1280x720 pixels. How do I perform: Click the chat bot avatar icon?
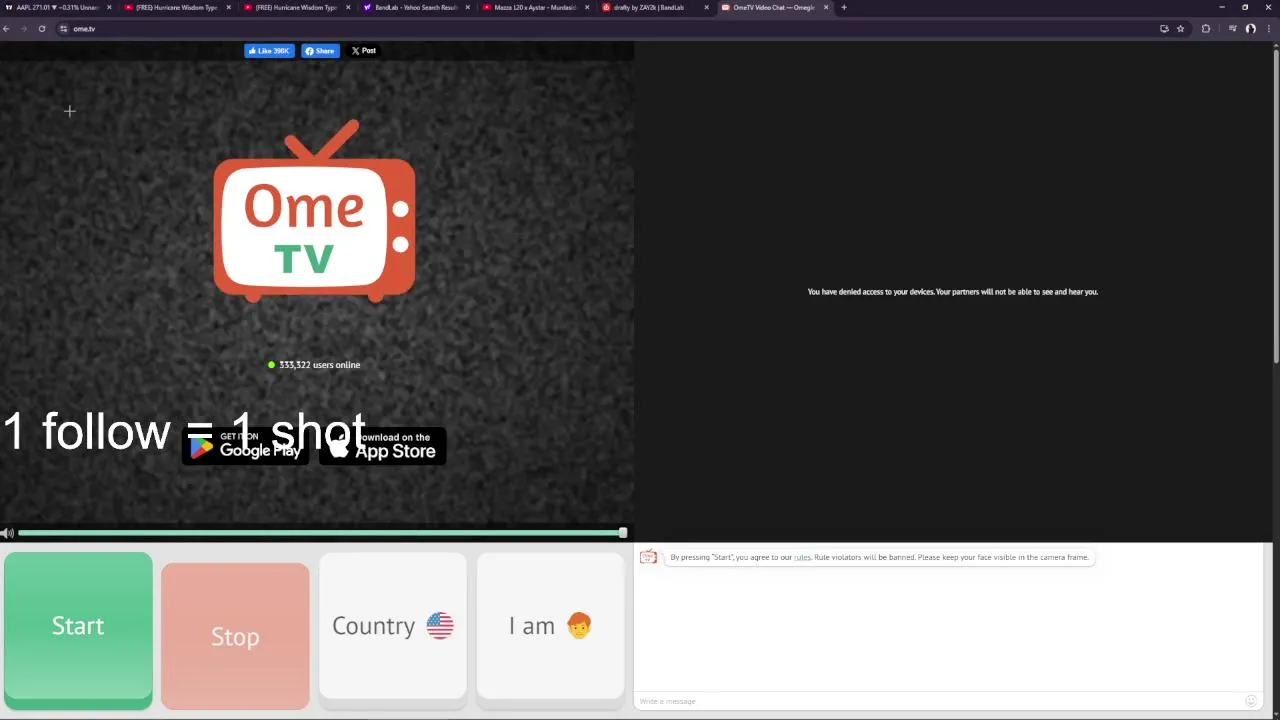pos(648,557)
